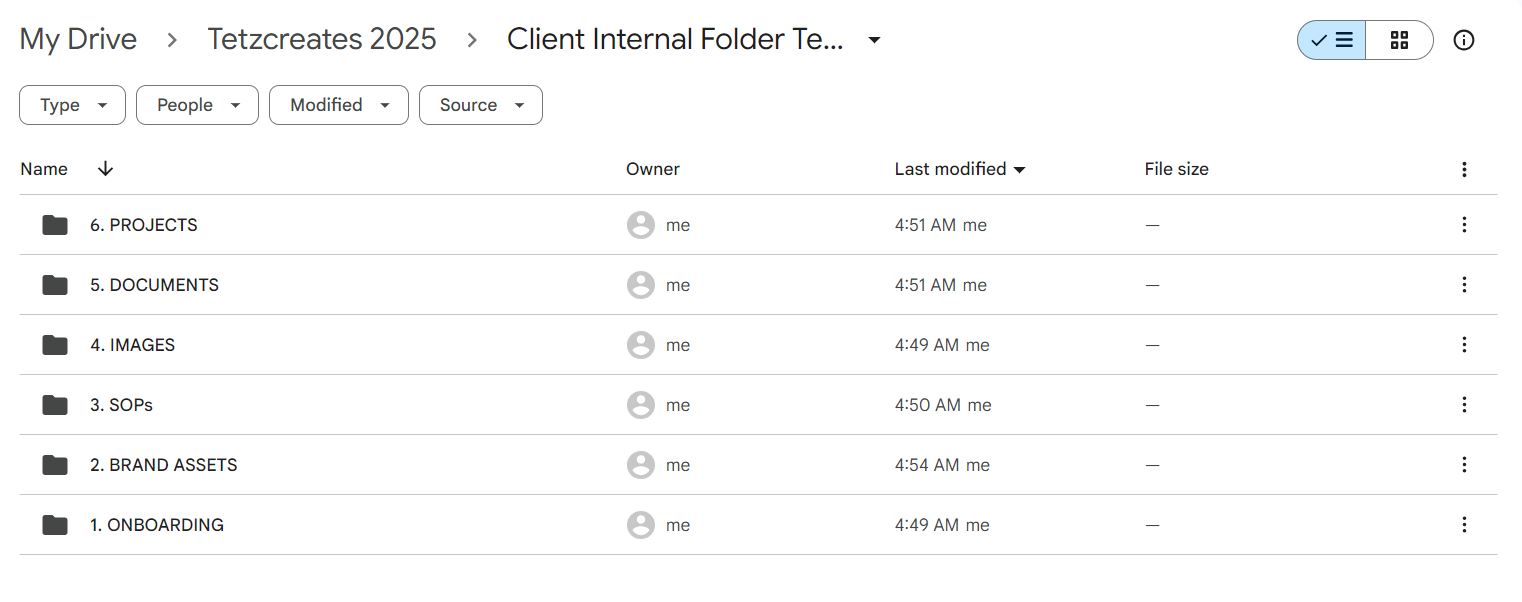
Task: Click three-dot menu for 3. SOPs
Action: 1464,405
